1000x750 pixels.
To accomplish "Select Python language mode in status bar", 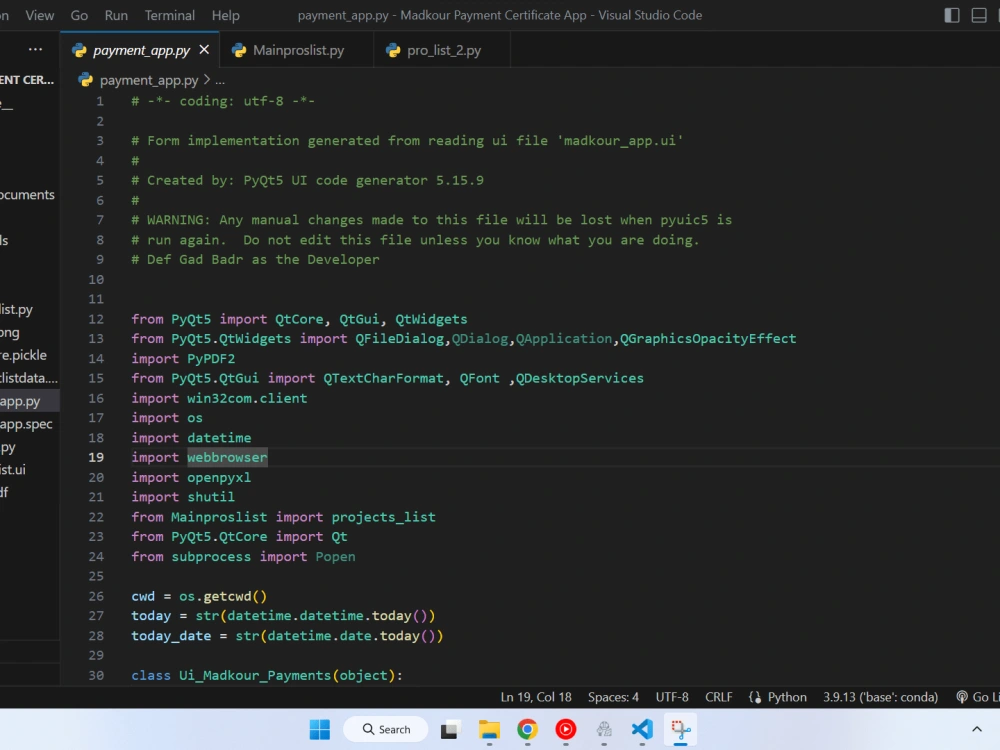I will 787,697.
